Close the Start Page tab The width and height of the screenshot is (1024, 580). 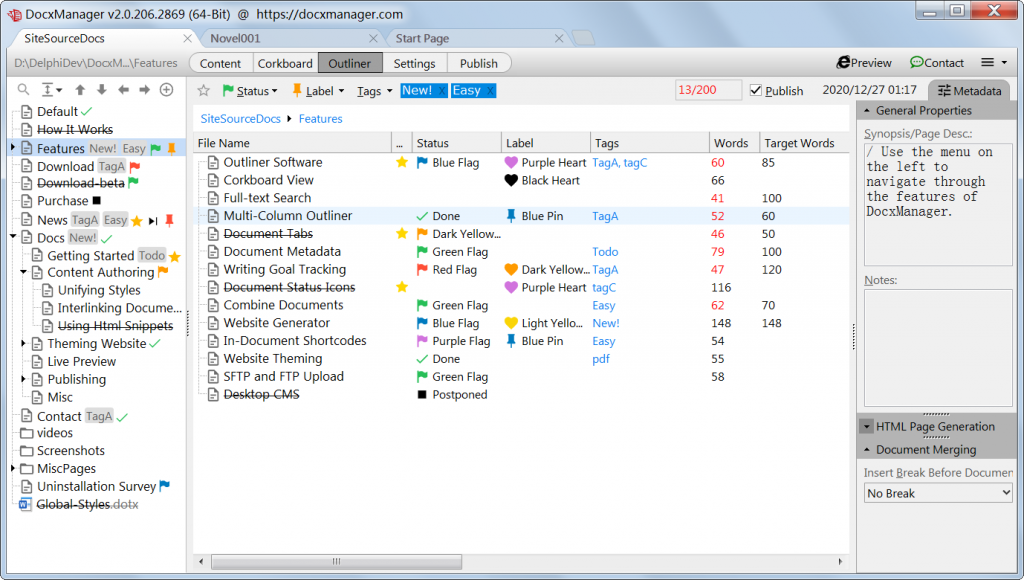(x=559, y=39)
